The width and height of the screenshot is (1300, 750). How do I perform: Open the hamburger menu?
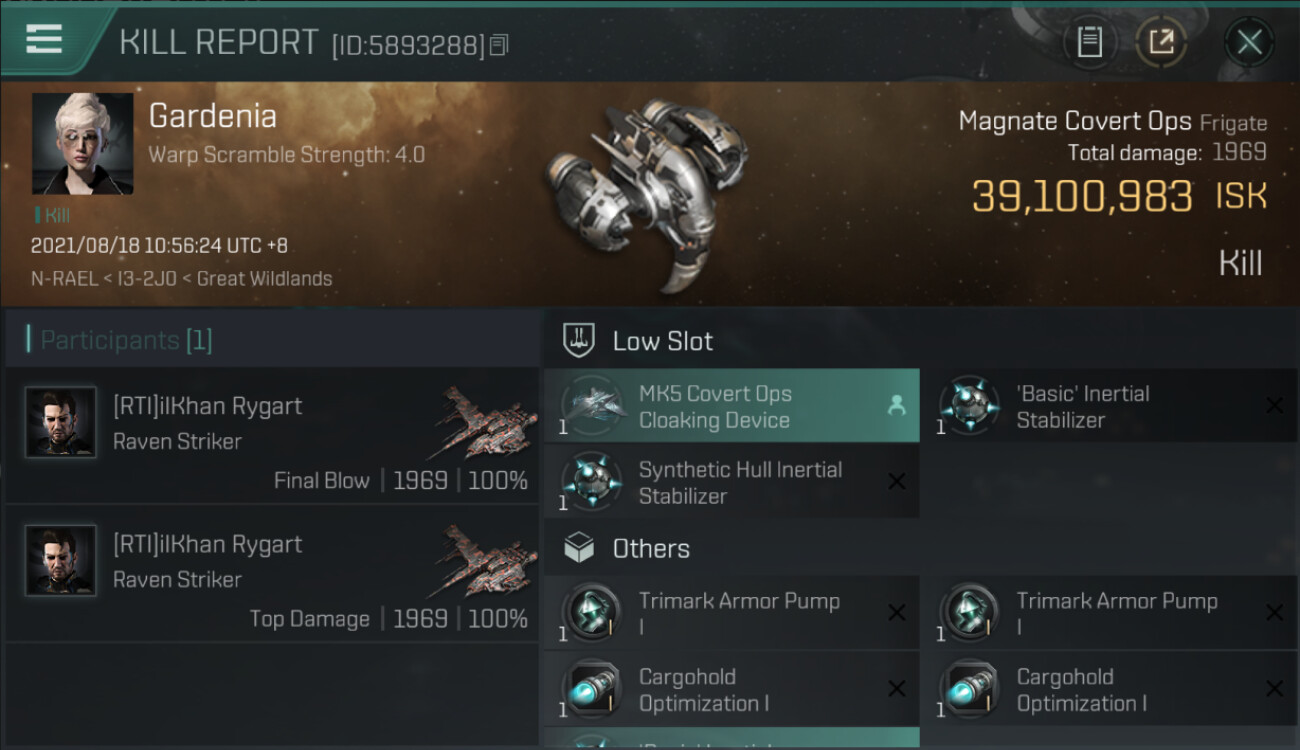pos(44,40)
